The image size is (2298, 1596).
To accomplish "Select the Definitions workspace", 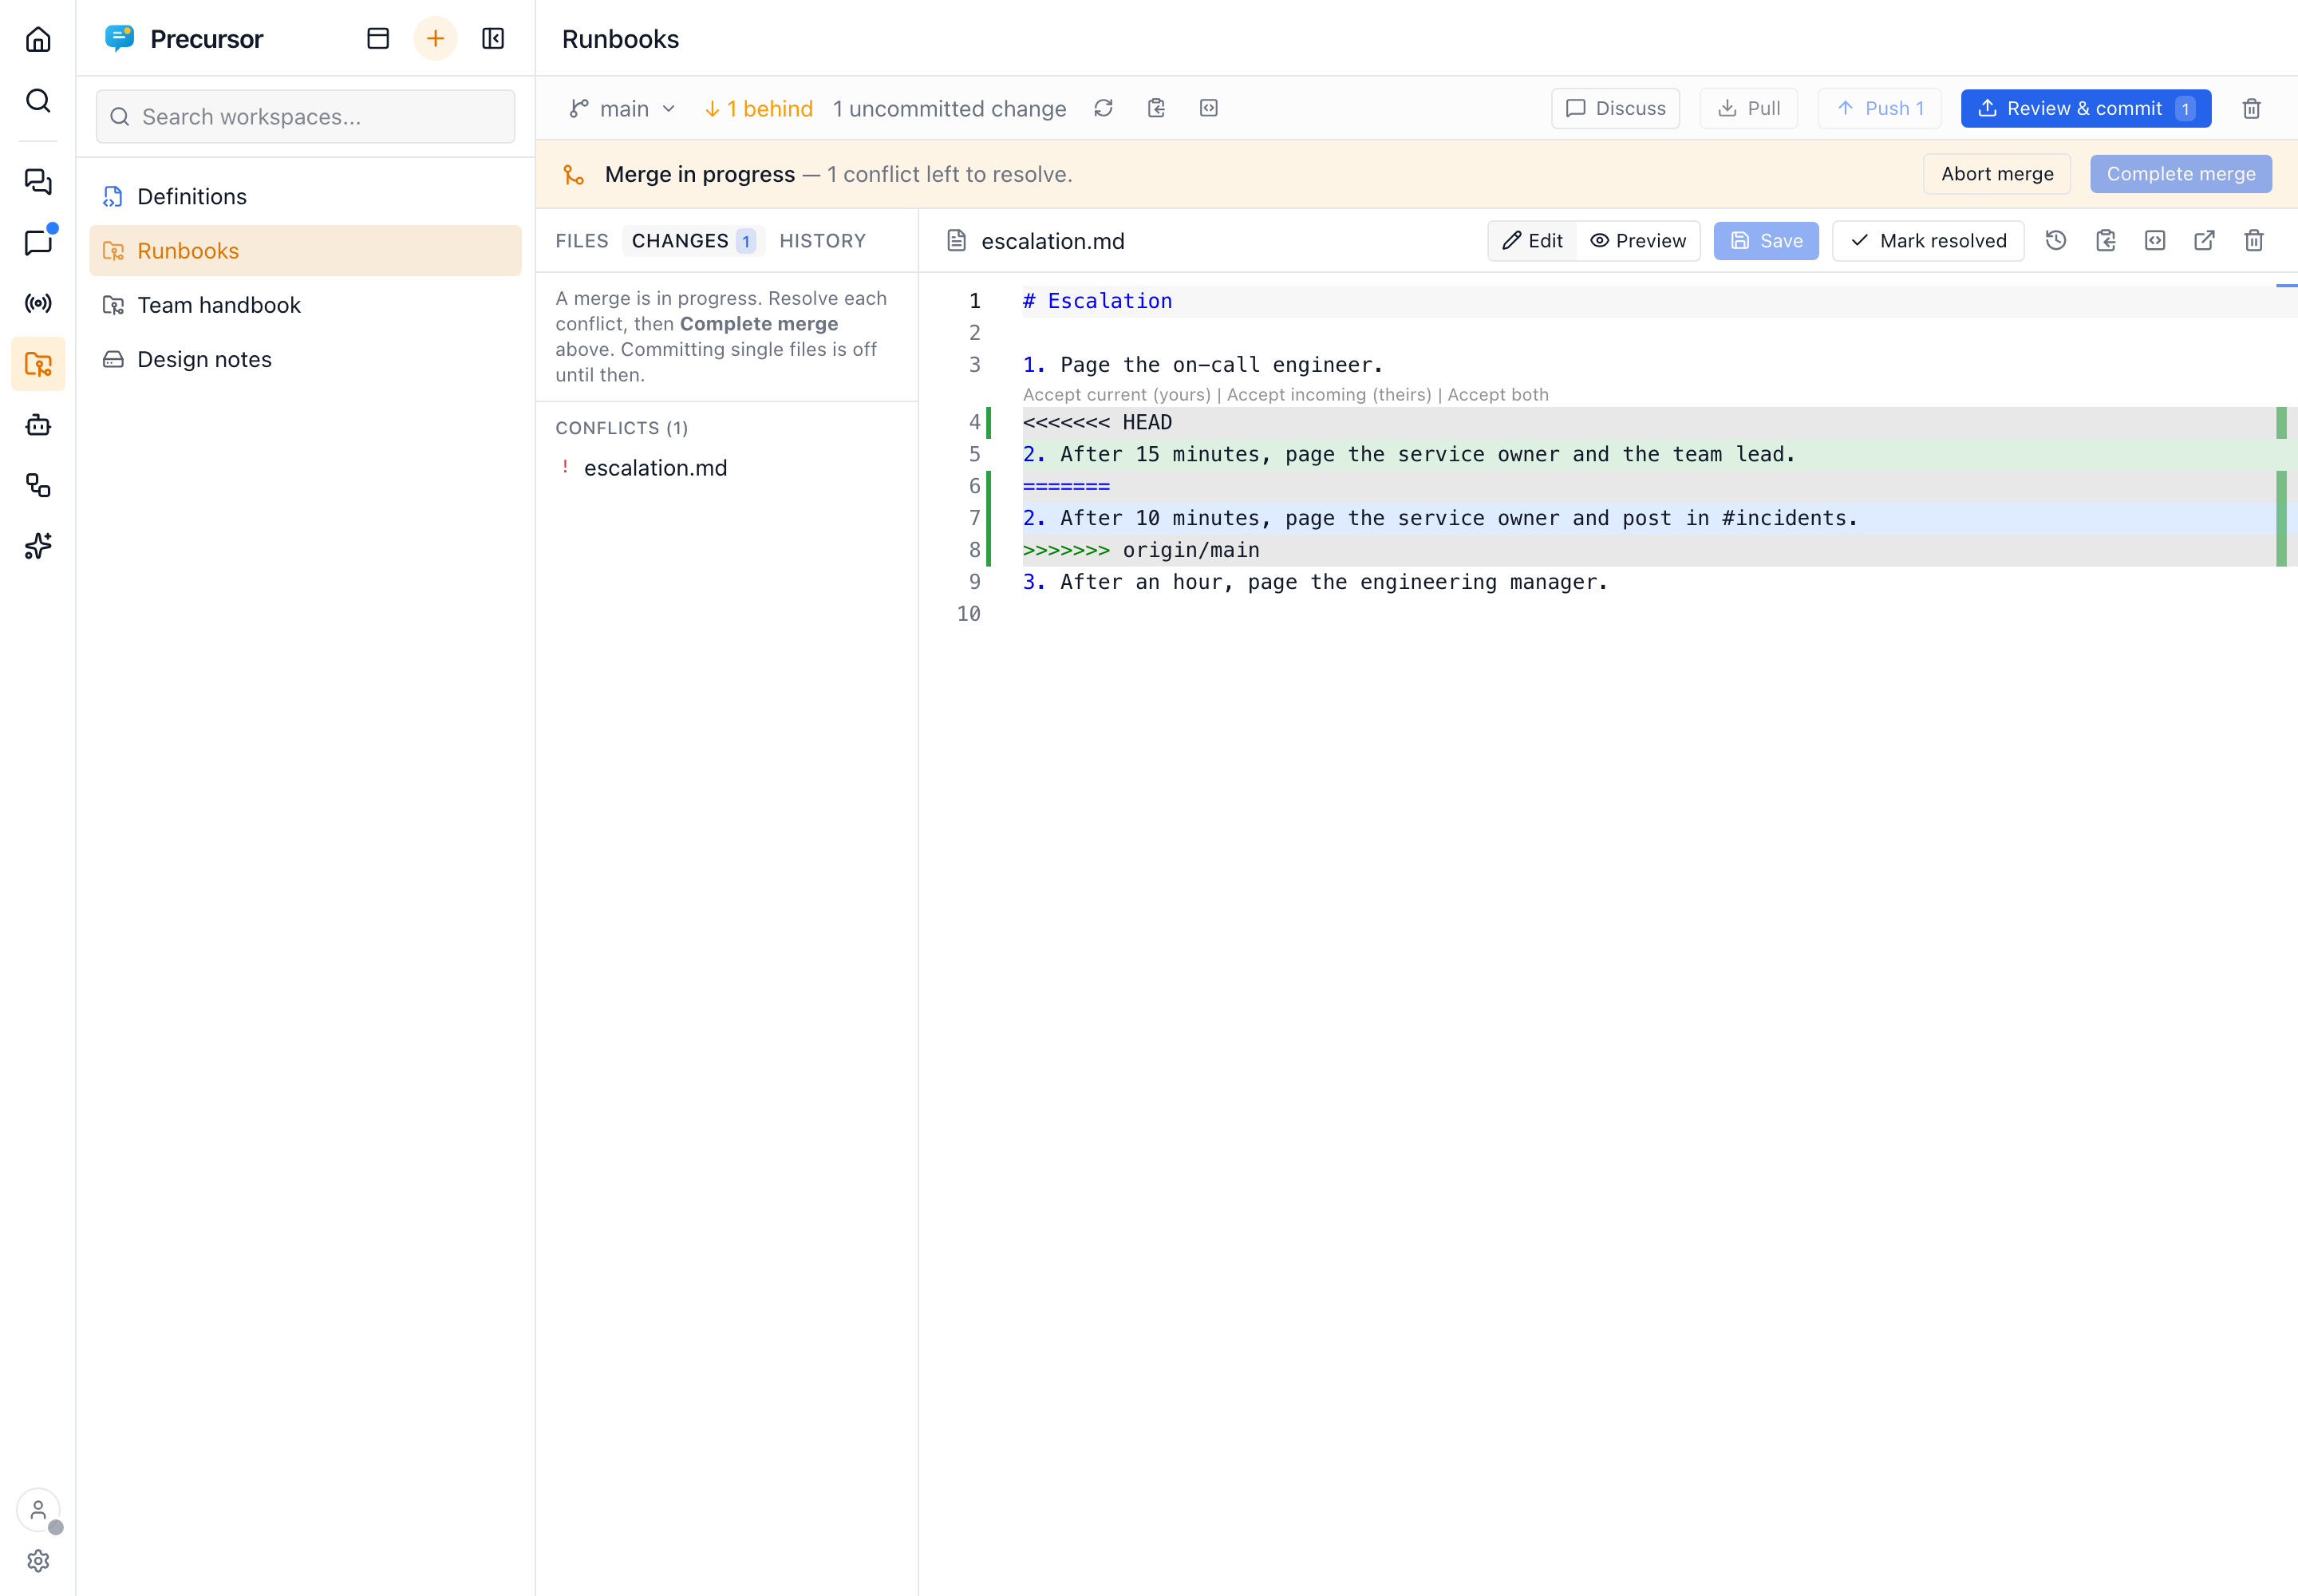I will point(305,196).
